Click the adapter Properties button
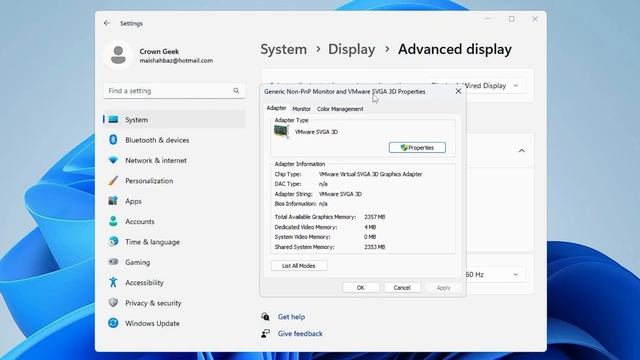Screen dimensions: 640x360 click(x=417, y=147)
